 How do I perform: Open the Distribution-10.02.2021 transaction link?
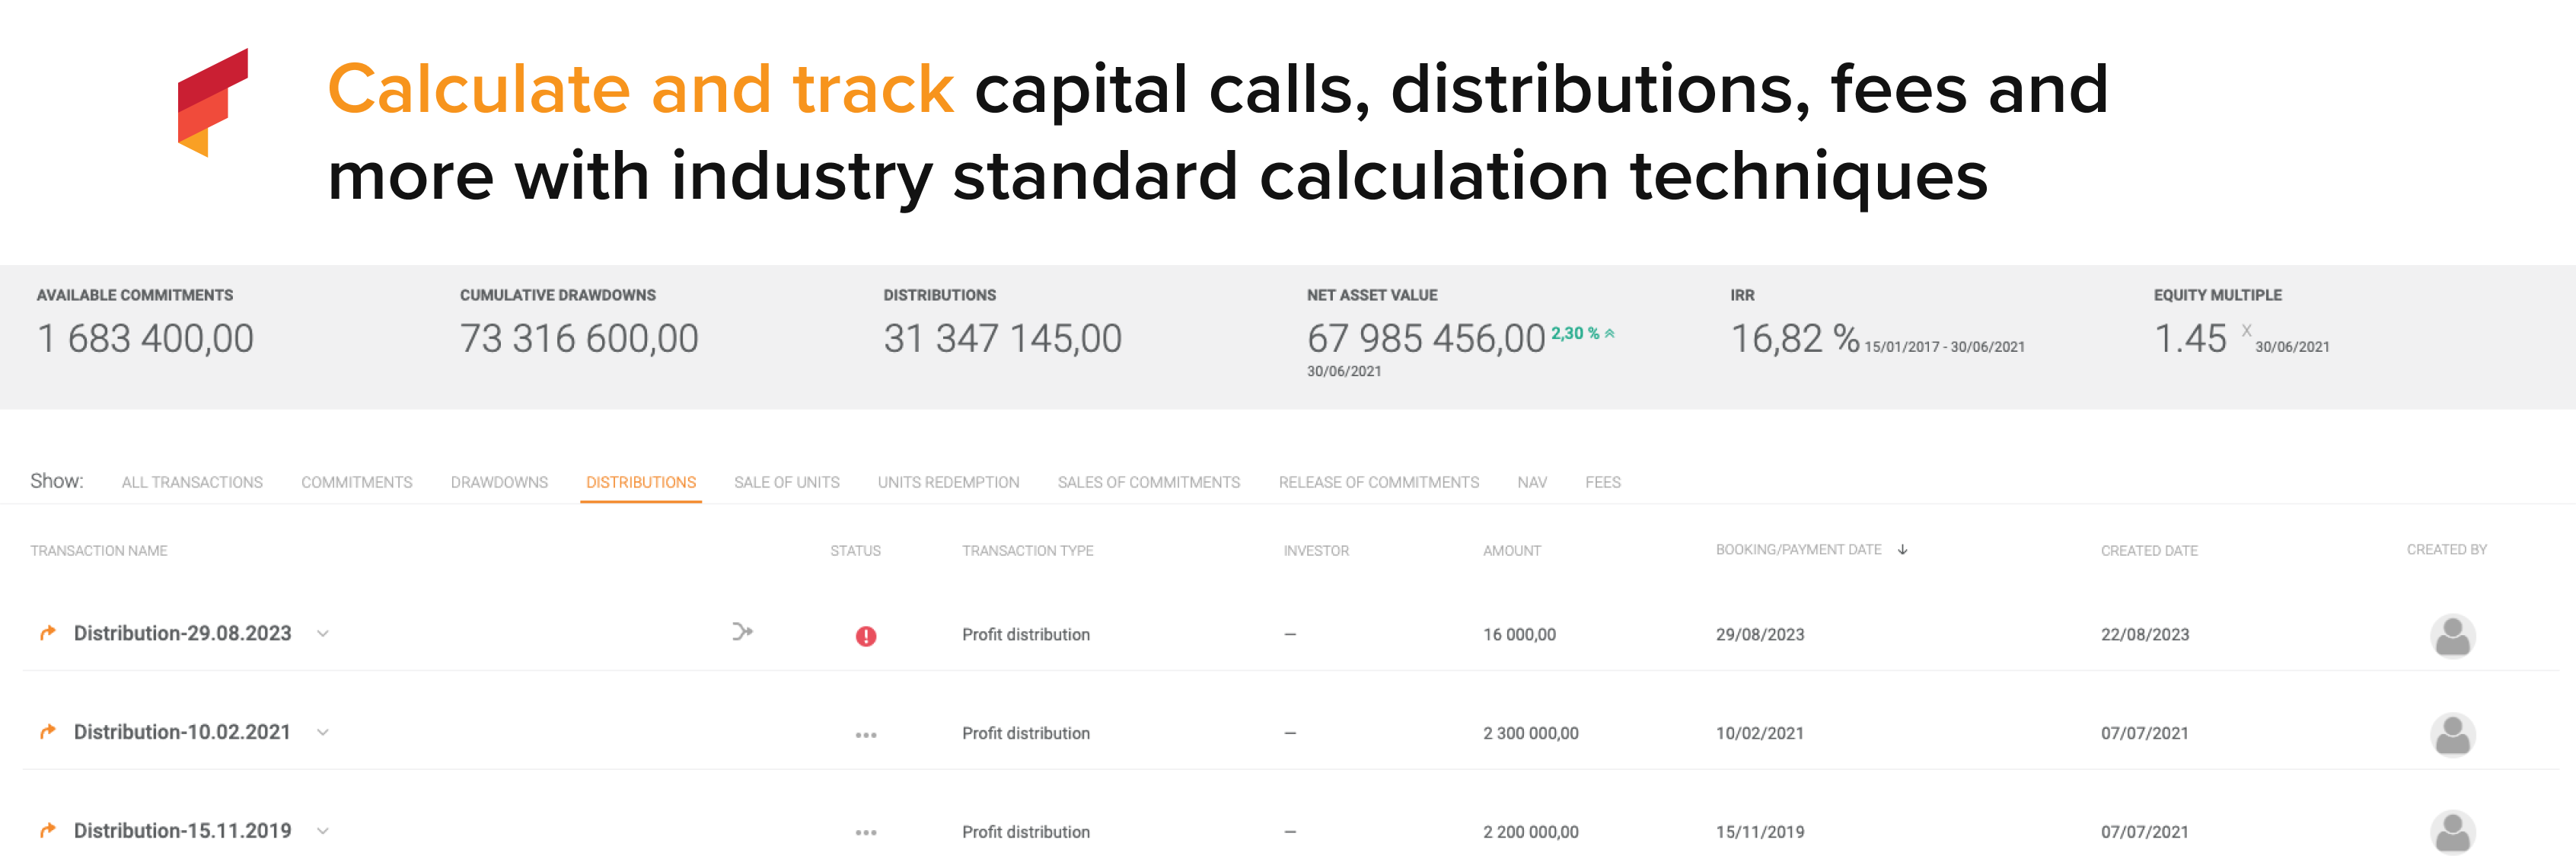coord(182,733)
